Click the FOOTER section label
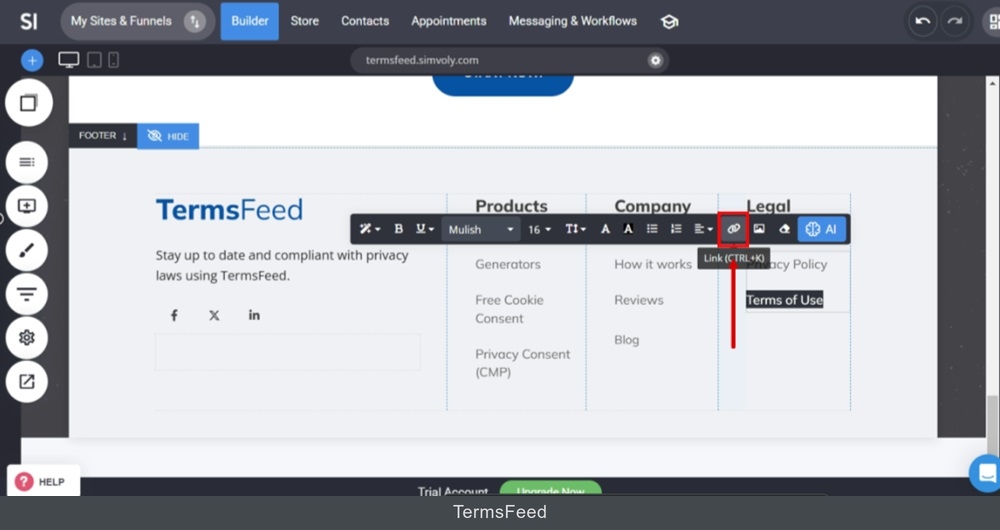This screenshot has height=530, width=1000. (x=103, y=136)
